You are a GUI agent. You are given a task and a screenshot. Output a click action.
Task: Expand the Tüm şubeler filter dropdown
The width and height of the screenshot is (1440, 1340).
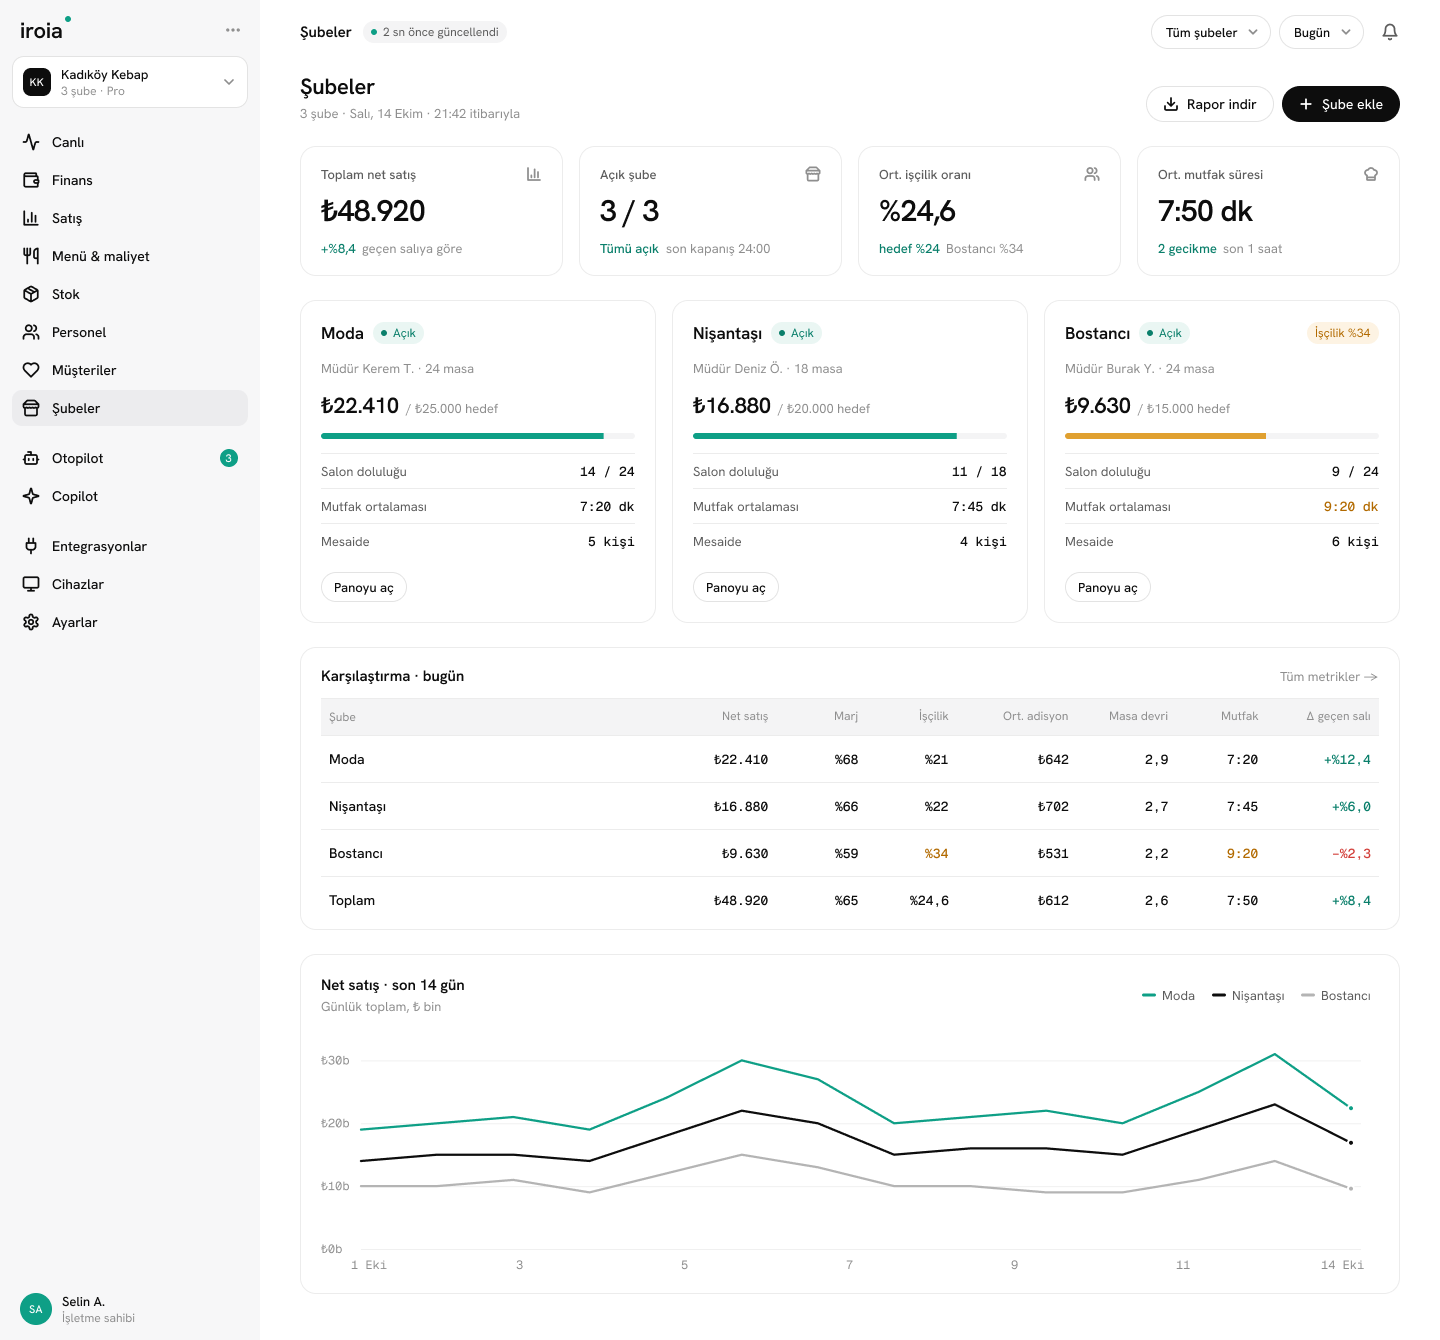[x=1211, y=32]
